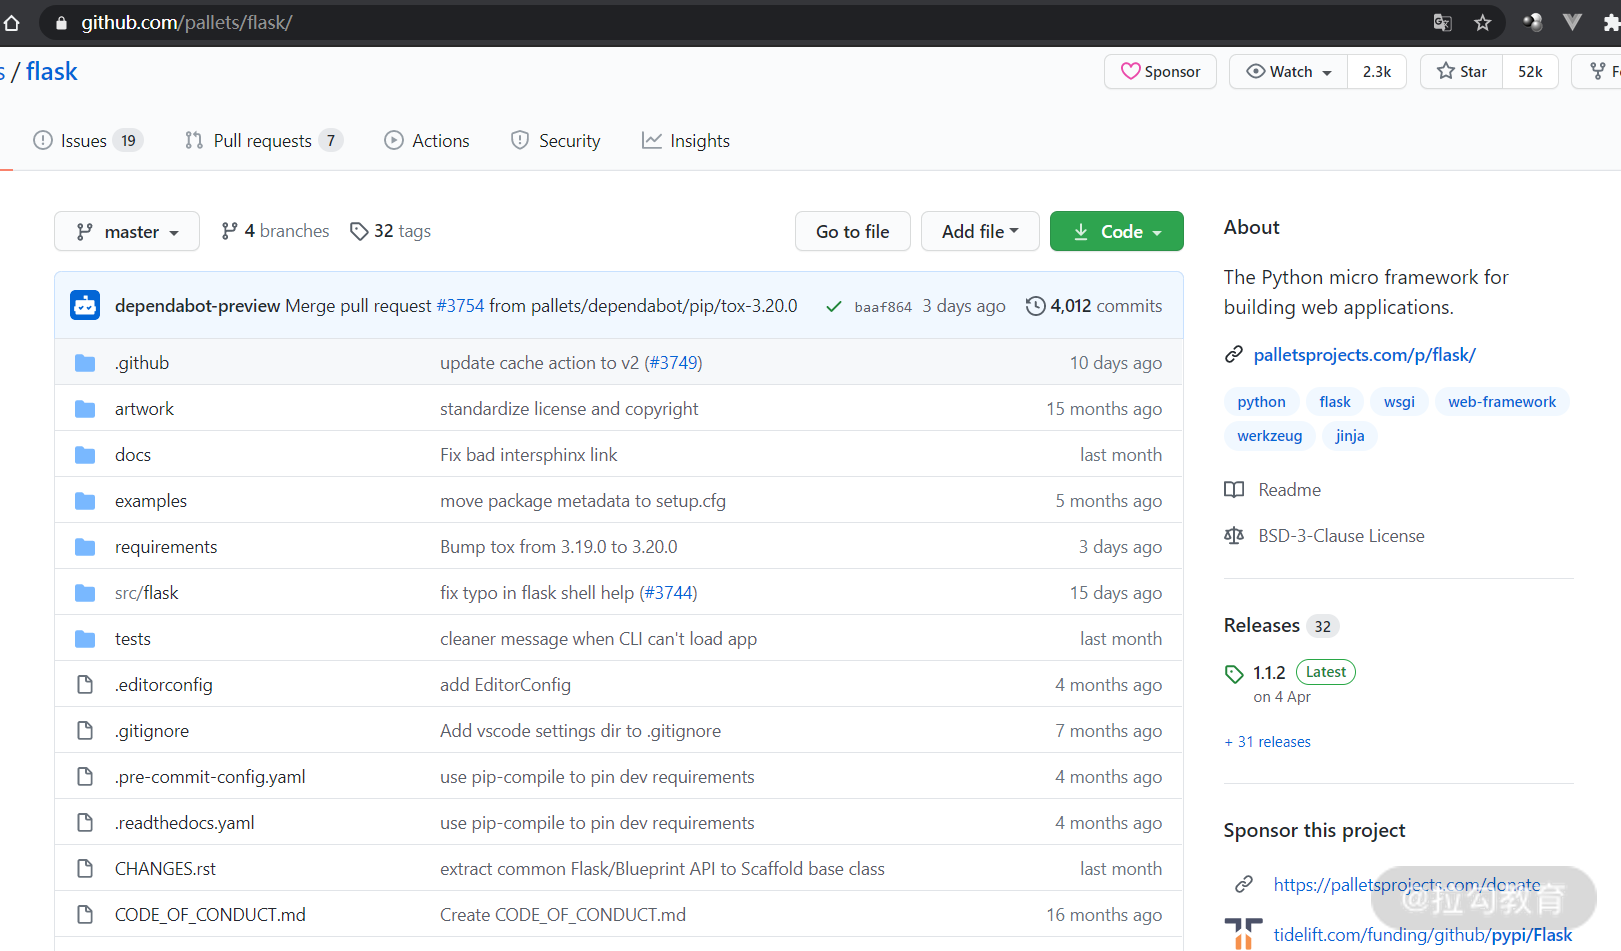Expand the Add file dropdown
1621x951 pixels.
click(979, 231)
